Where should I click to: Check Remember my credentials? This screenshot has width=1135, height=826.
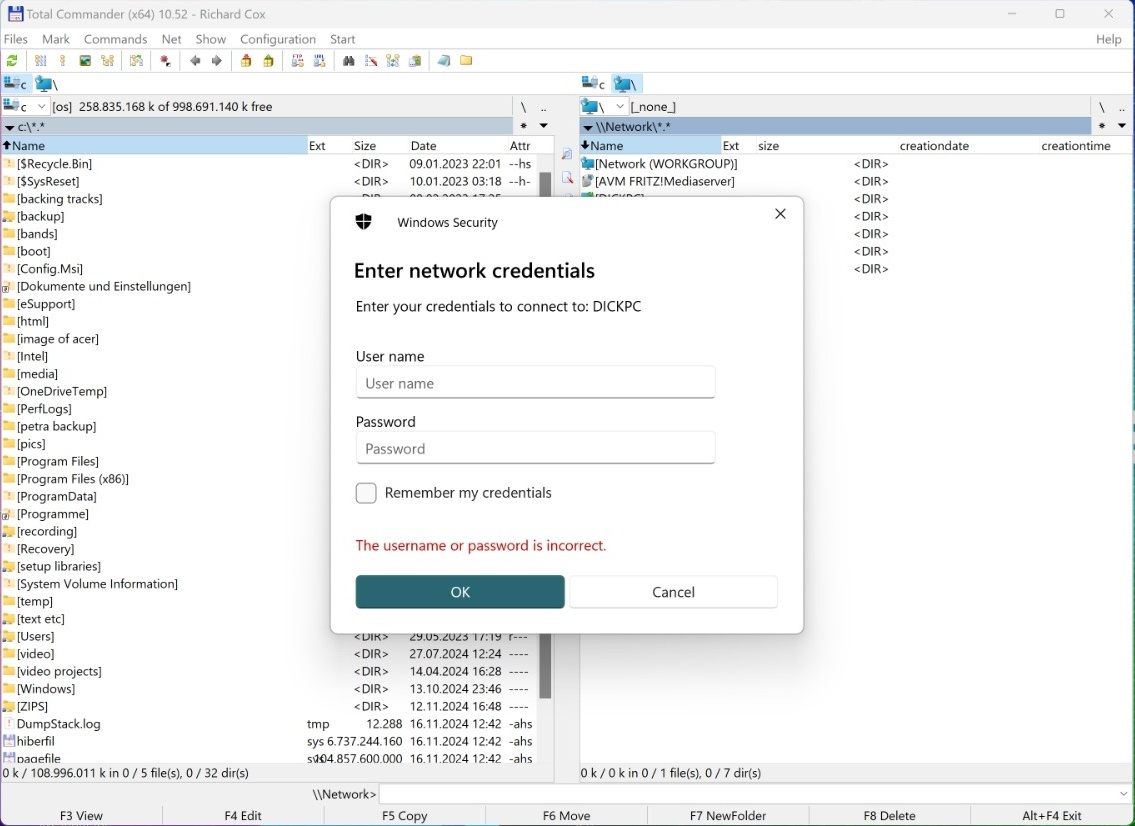click(366, 493)
